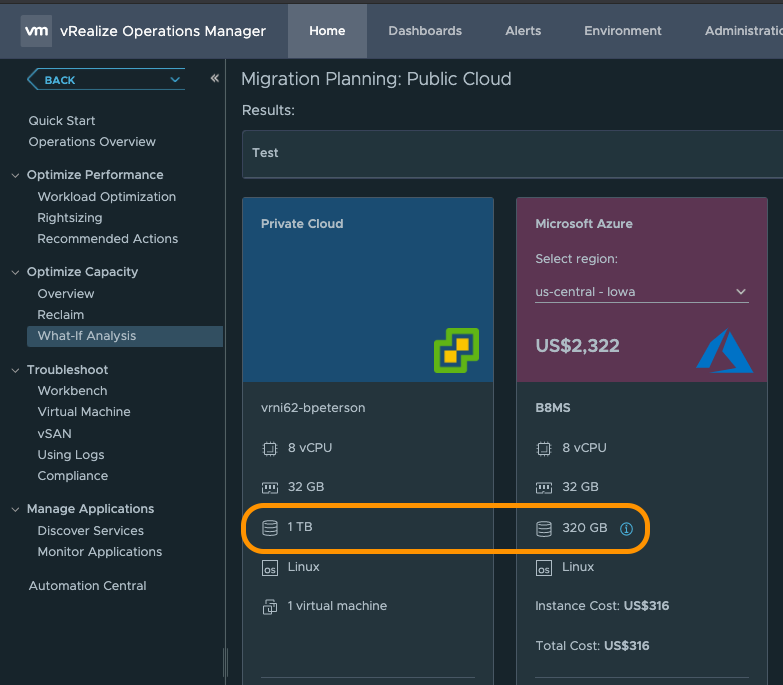The image size is (783, 685).
Task: Click the vrni62-bpeterson VM name
Action: tap(313, 408)
